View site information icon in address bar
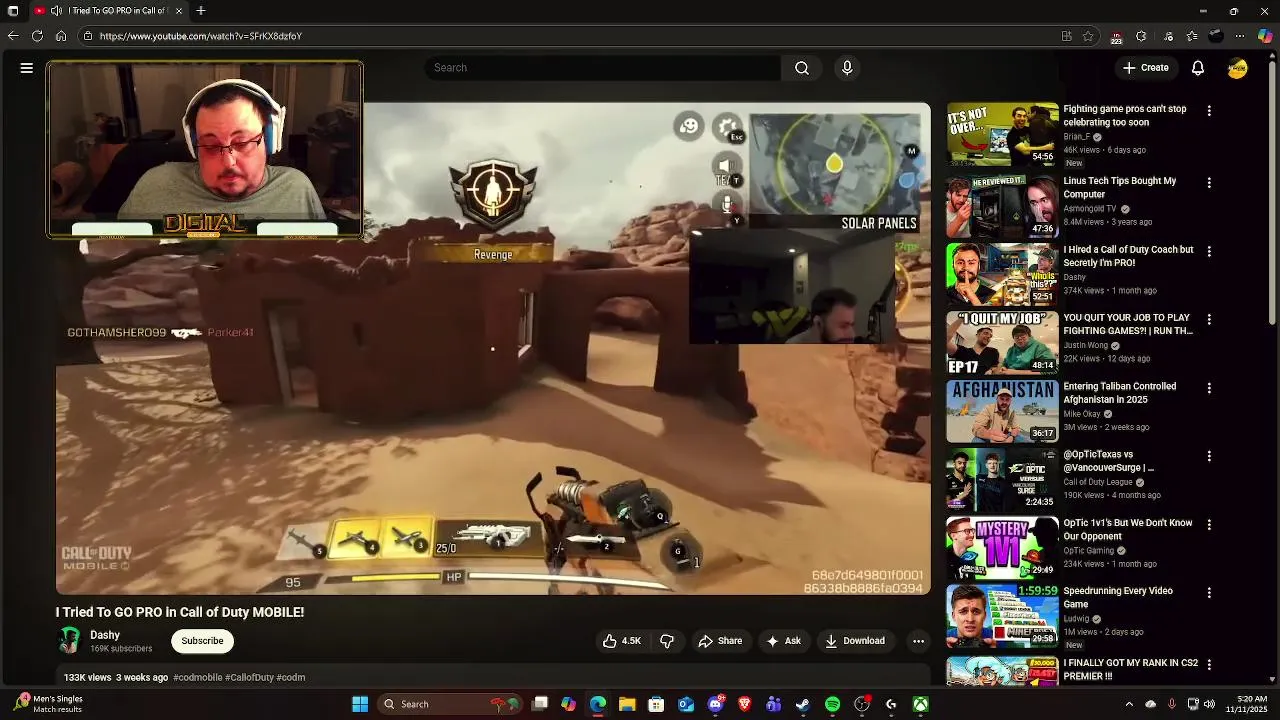Image resolution: width=1280 pixels, height=720 pixels. [88, 36]
